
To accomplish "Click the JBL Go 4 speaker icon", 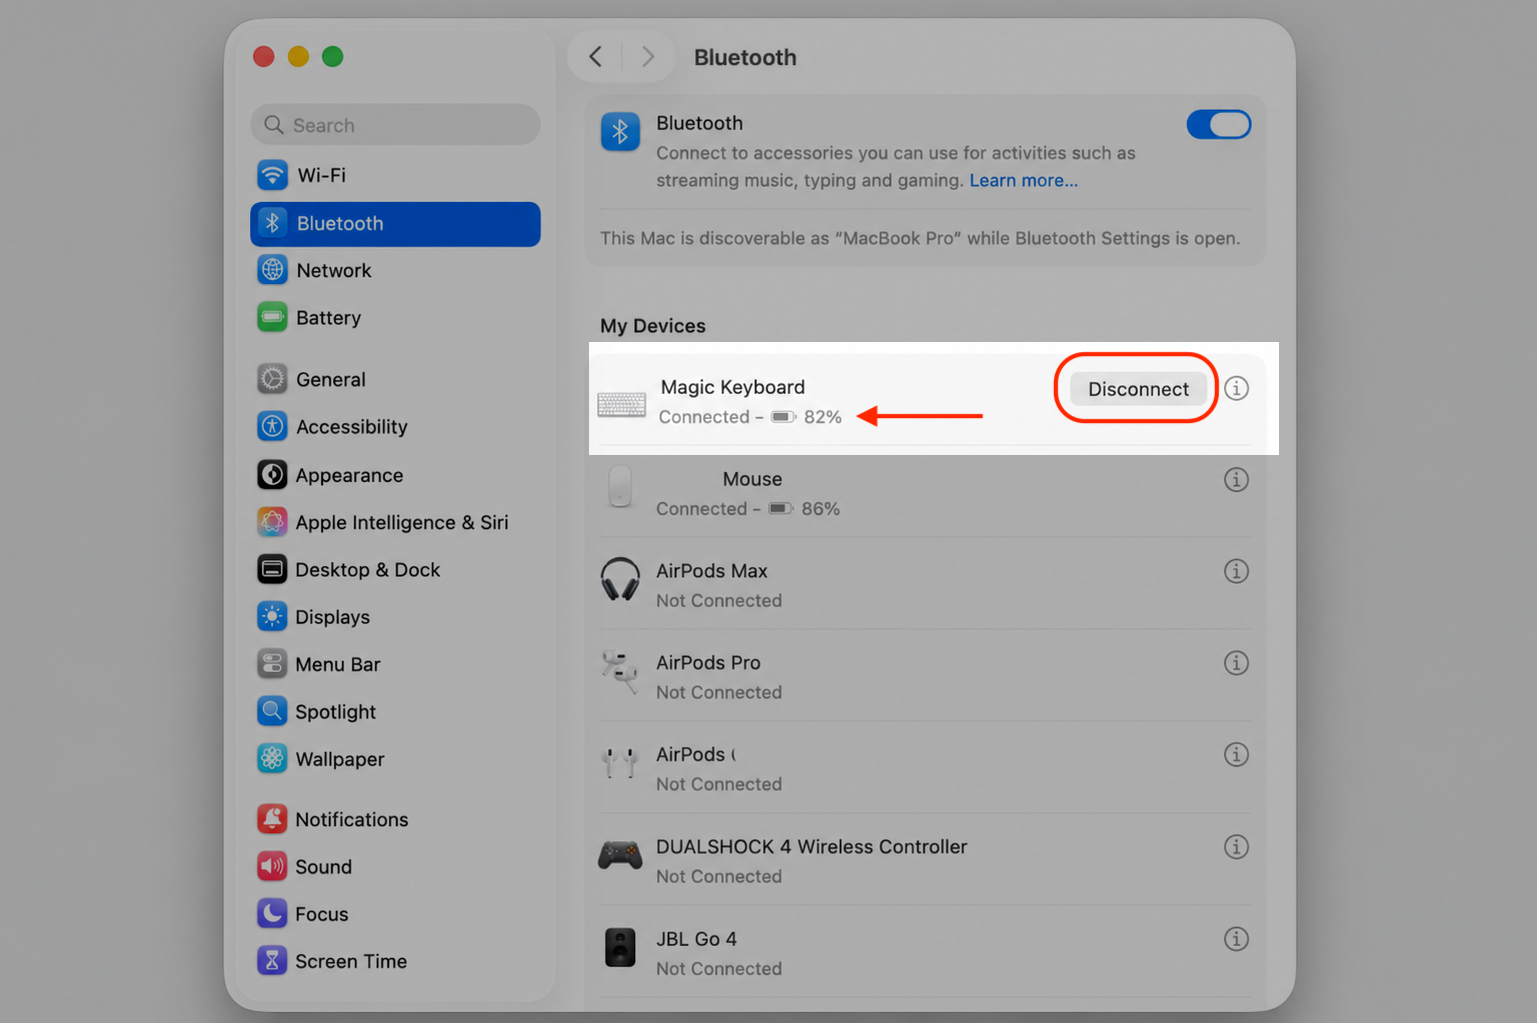I will click(620, 947).
